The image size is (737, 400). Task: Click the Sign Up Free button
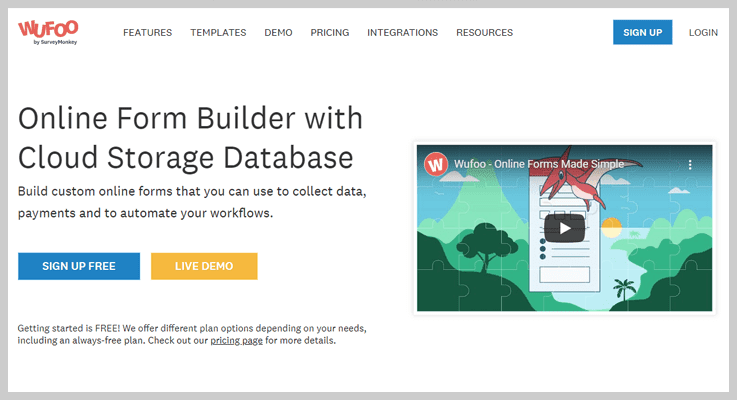(79, 266)
